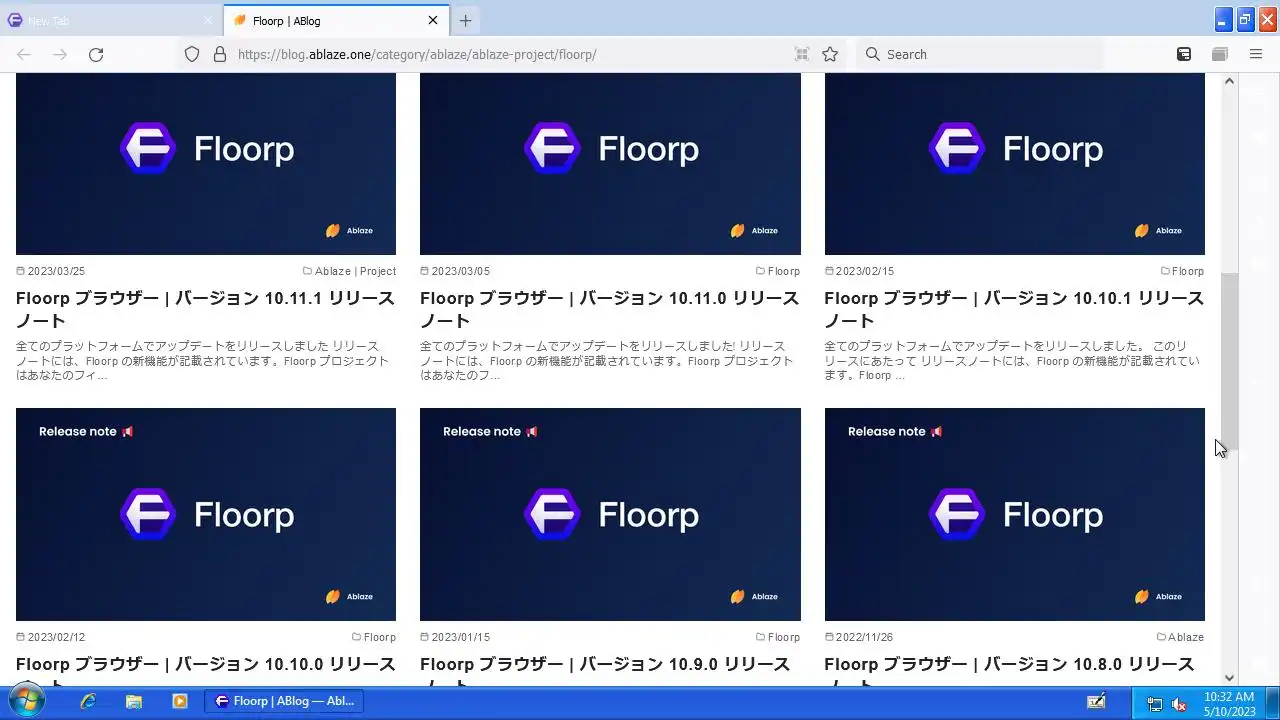The height and width of the screenshot is (720, 1280).
Task: Click the forward navigation arrow
Action: [60, 54]
